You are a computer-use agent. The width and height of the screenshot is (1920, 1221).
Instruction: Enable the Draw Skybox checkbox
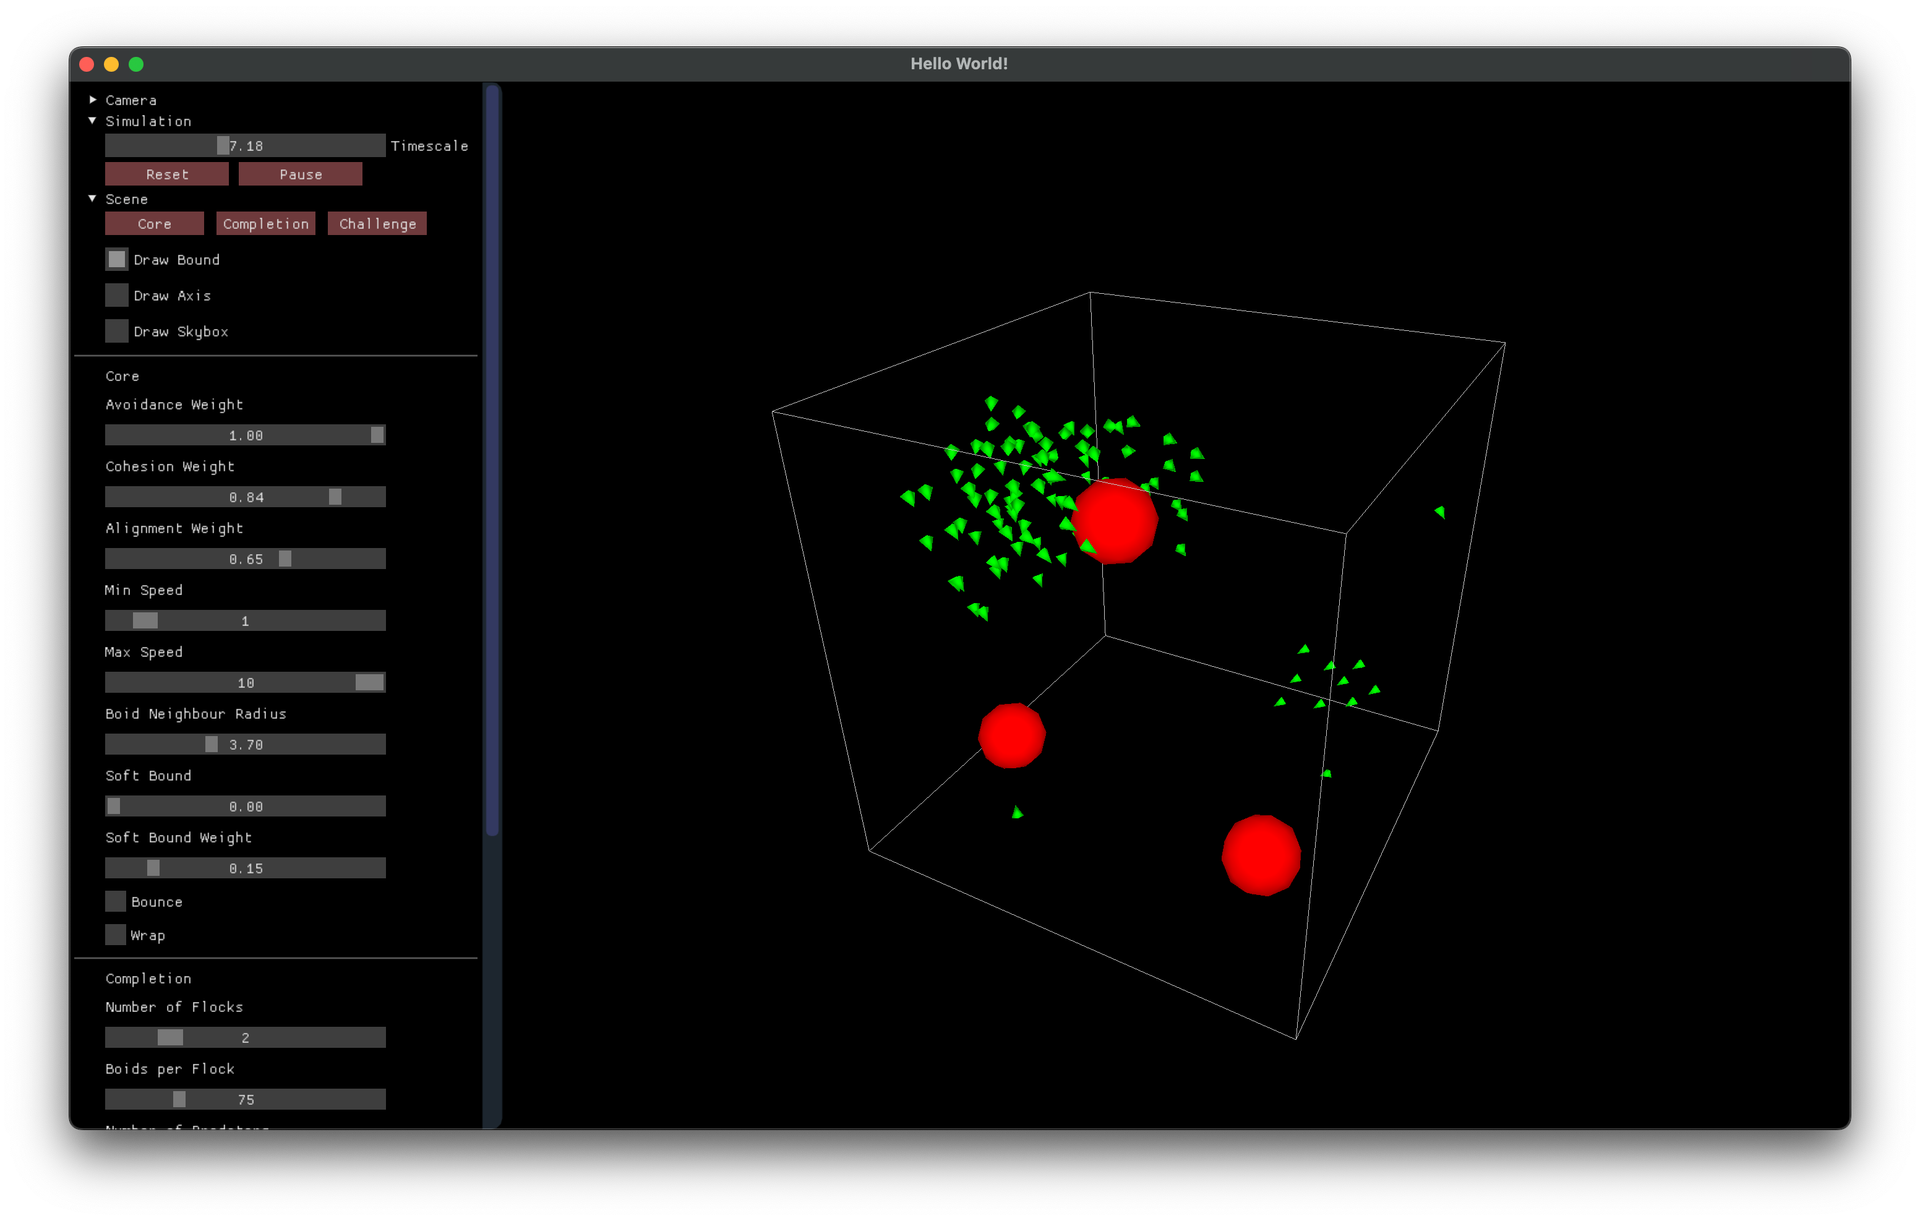coord(117,331)
